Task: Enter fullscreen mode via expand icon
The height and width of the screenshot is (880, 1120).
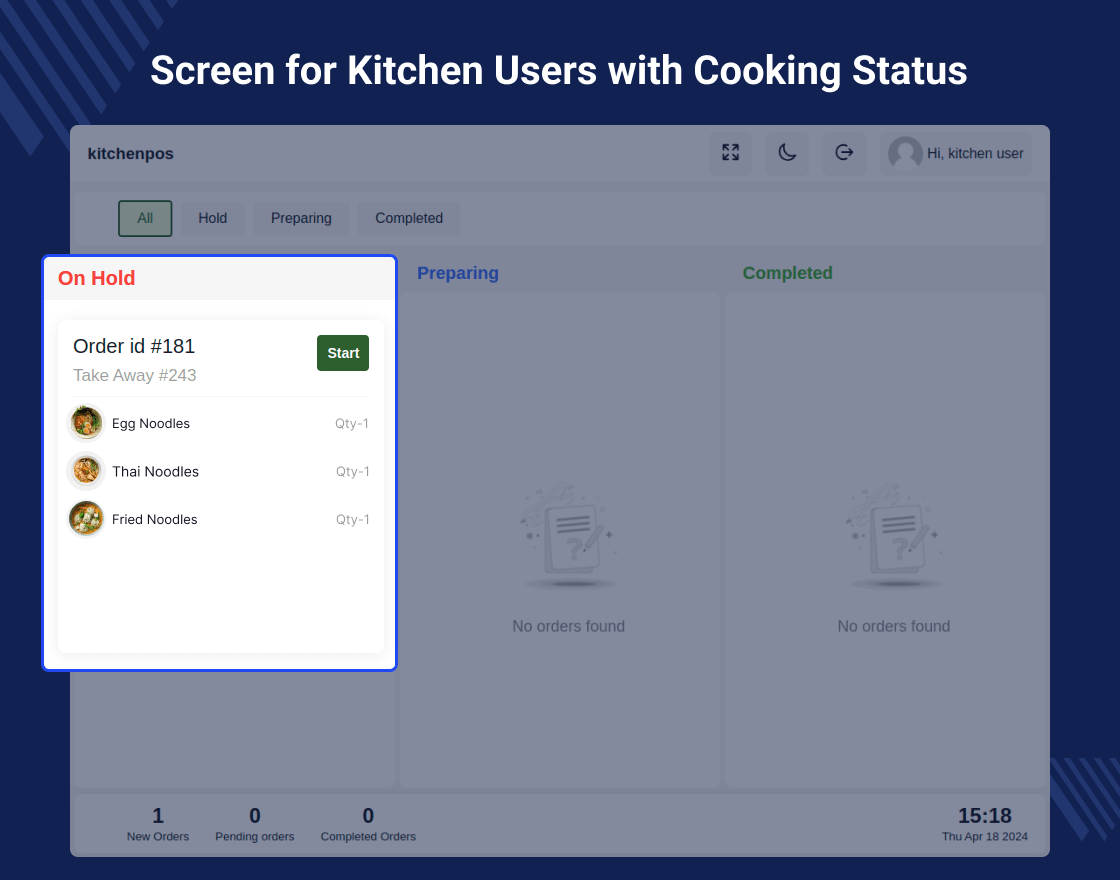Action: tap(730, 153)
